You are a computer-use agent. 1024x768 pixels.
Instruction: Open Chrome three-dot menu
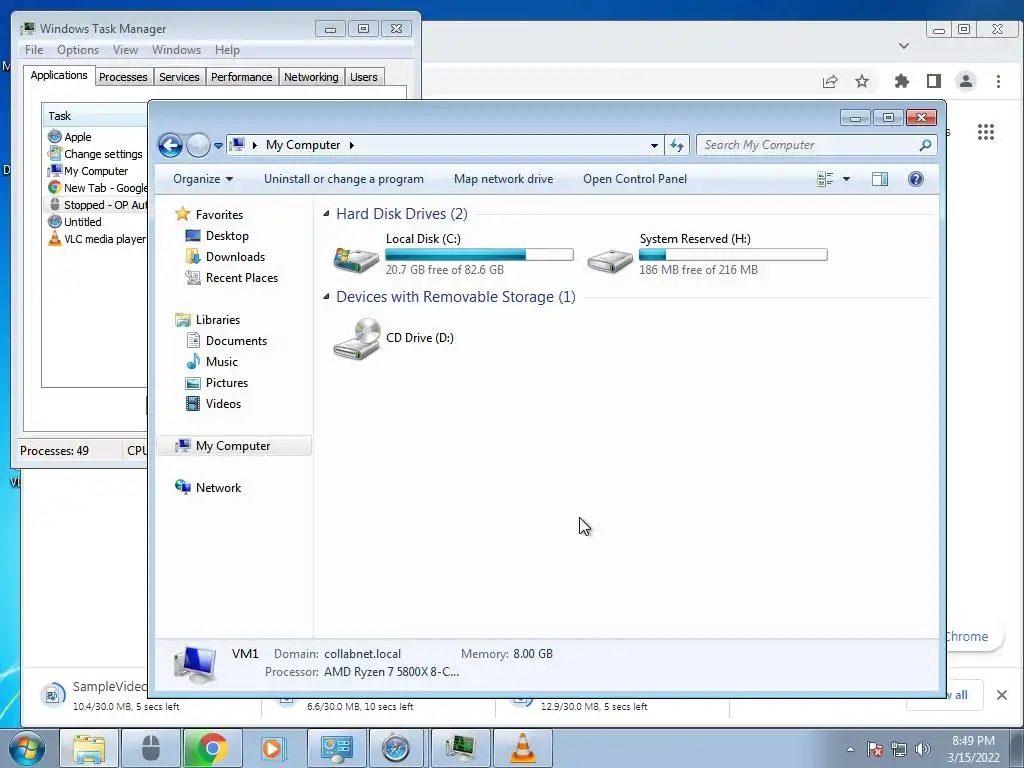(998, 81)
